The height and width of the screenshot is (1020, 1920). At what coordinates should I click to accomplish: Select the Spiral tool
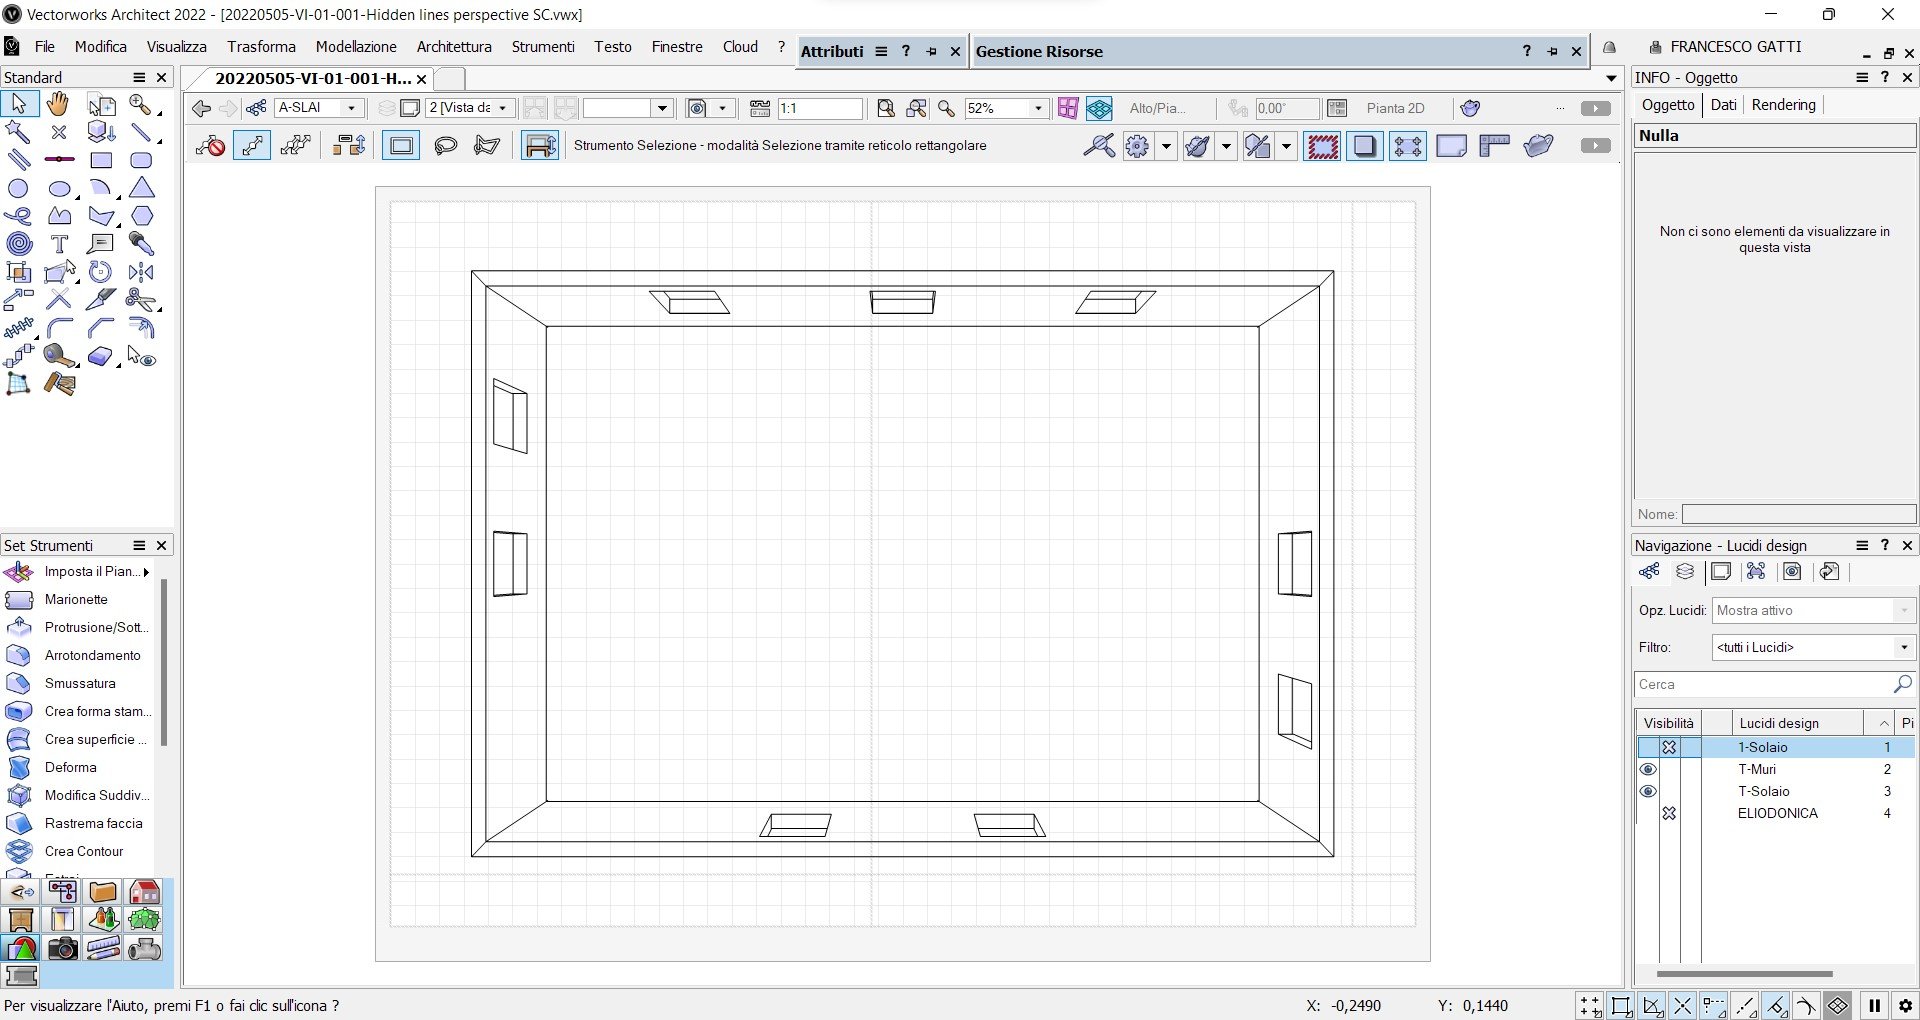point(18,243)
